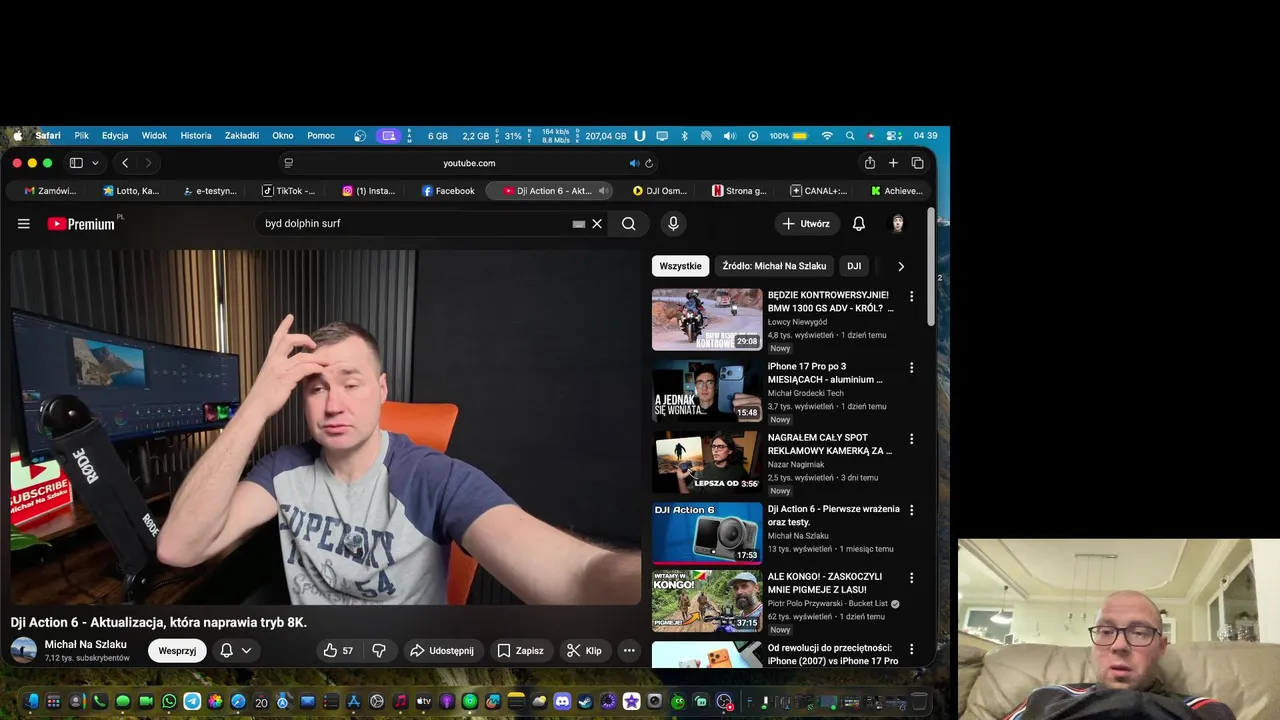Open Spotlight search in menu bar
The height and width of the screenshot is (720, 1280).
pyautogui.click(x=850, y=136)
